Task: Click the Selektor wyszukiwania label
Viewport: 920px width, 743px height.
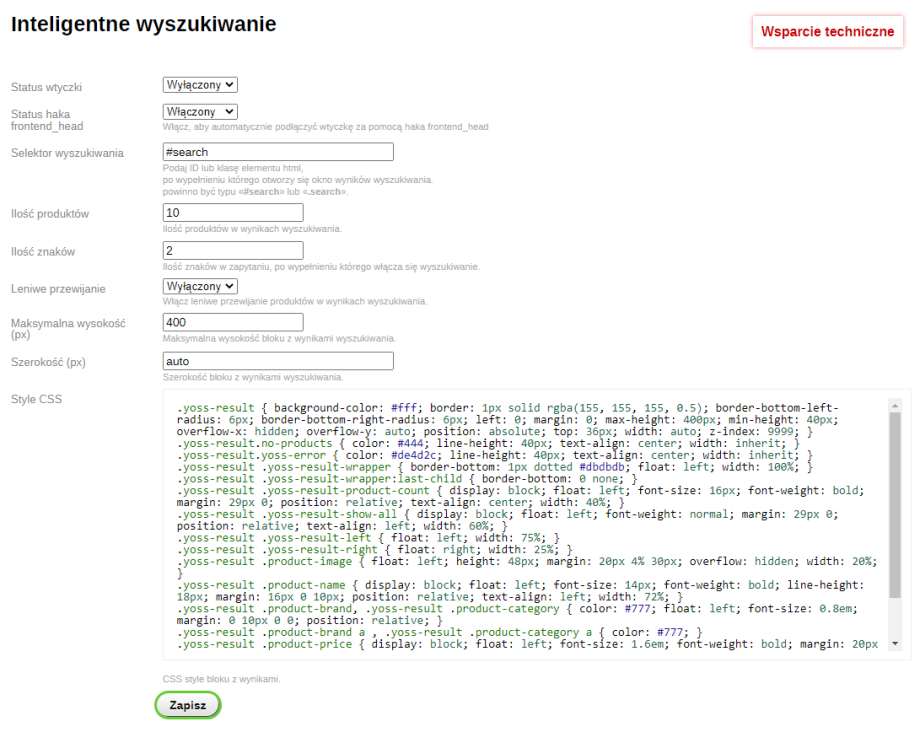Action: (x=67, y=153)
